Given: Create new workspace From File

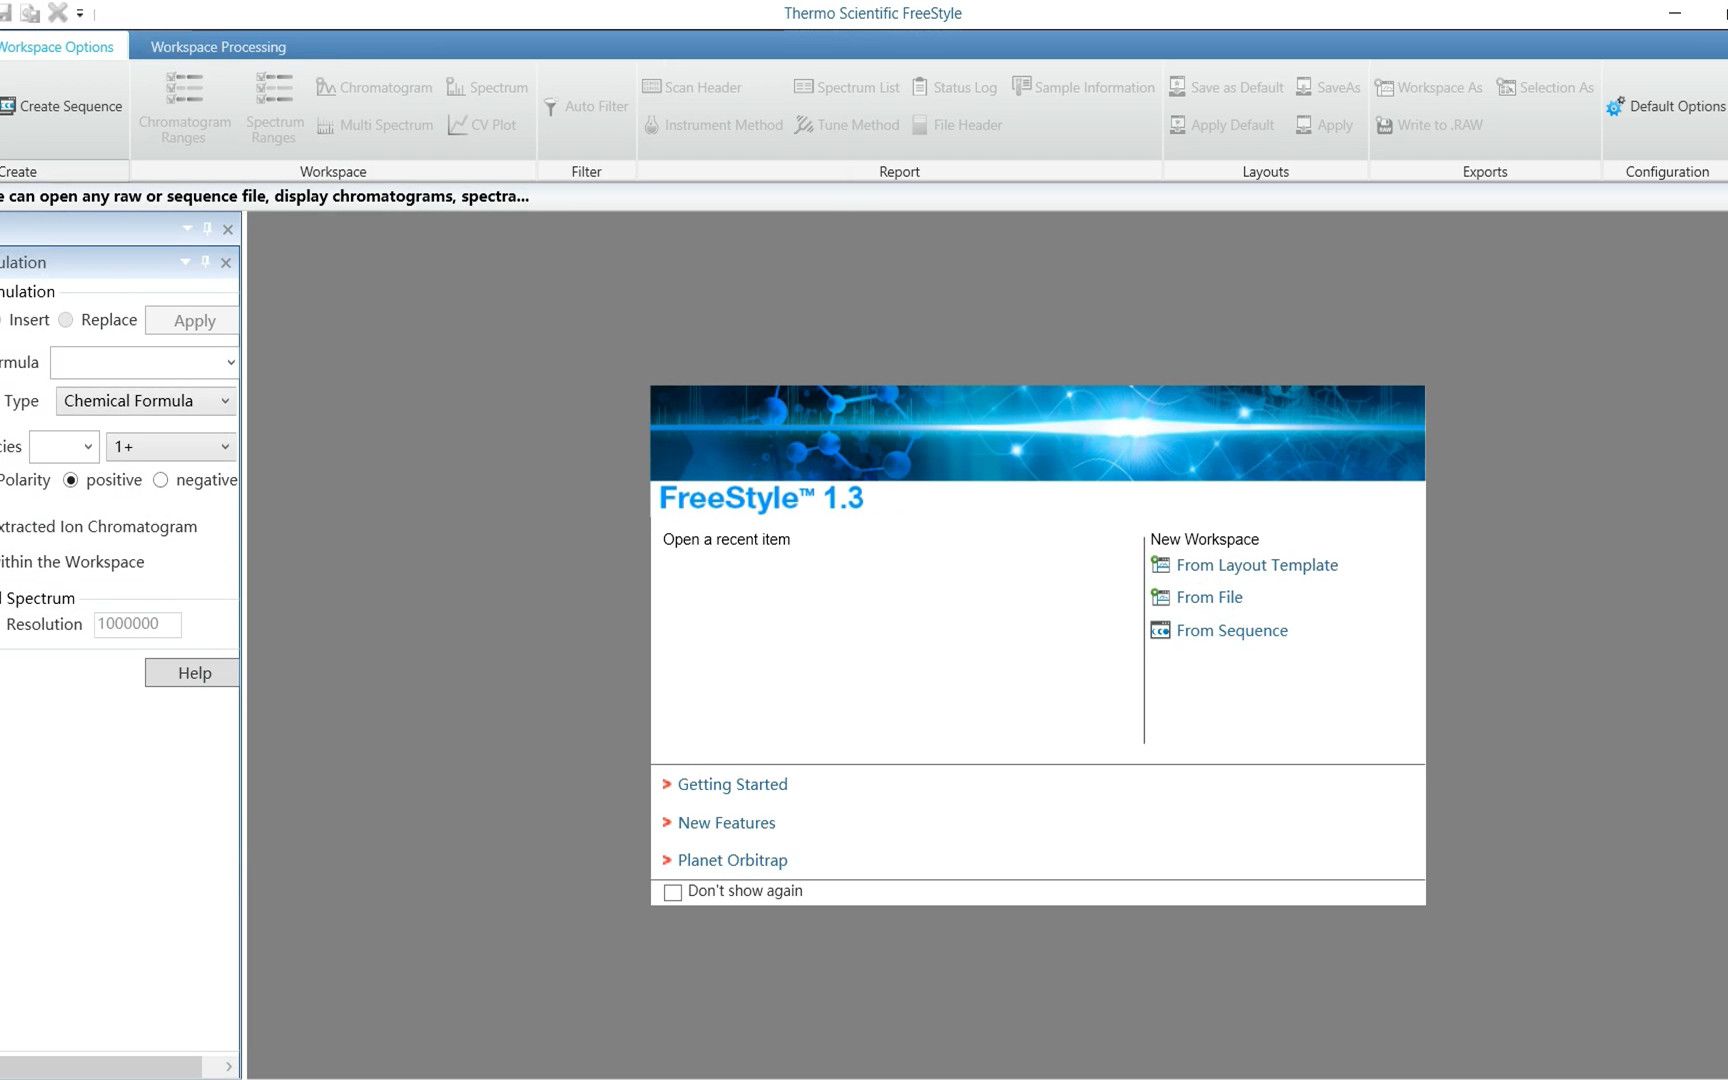Looking at the screenshot, I should pos(1197,597).
